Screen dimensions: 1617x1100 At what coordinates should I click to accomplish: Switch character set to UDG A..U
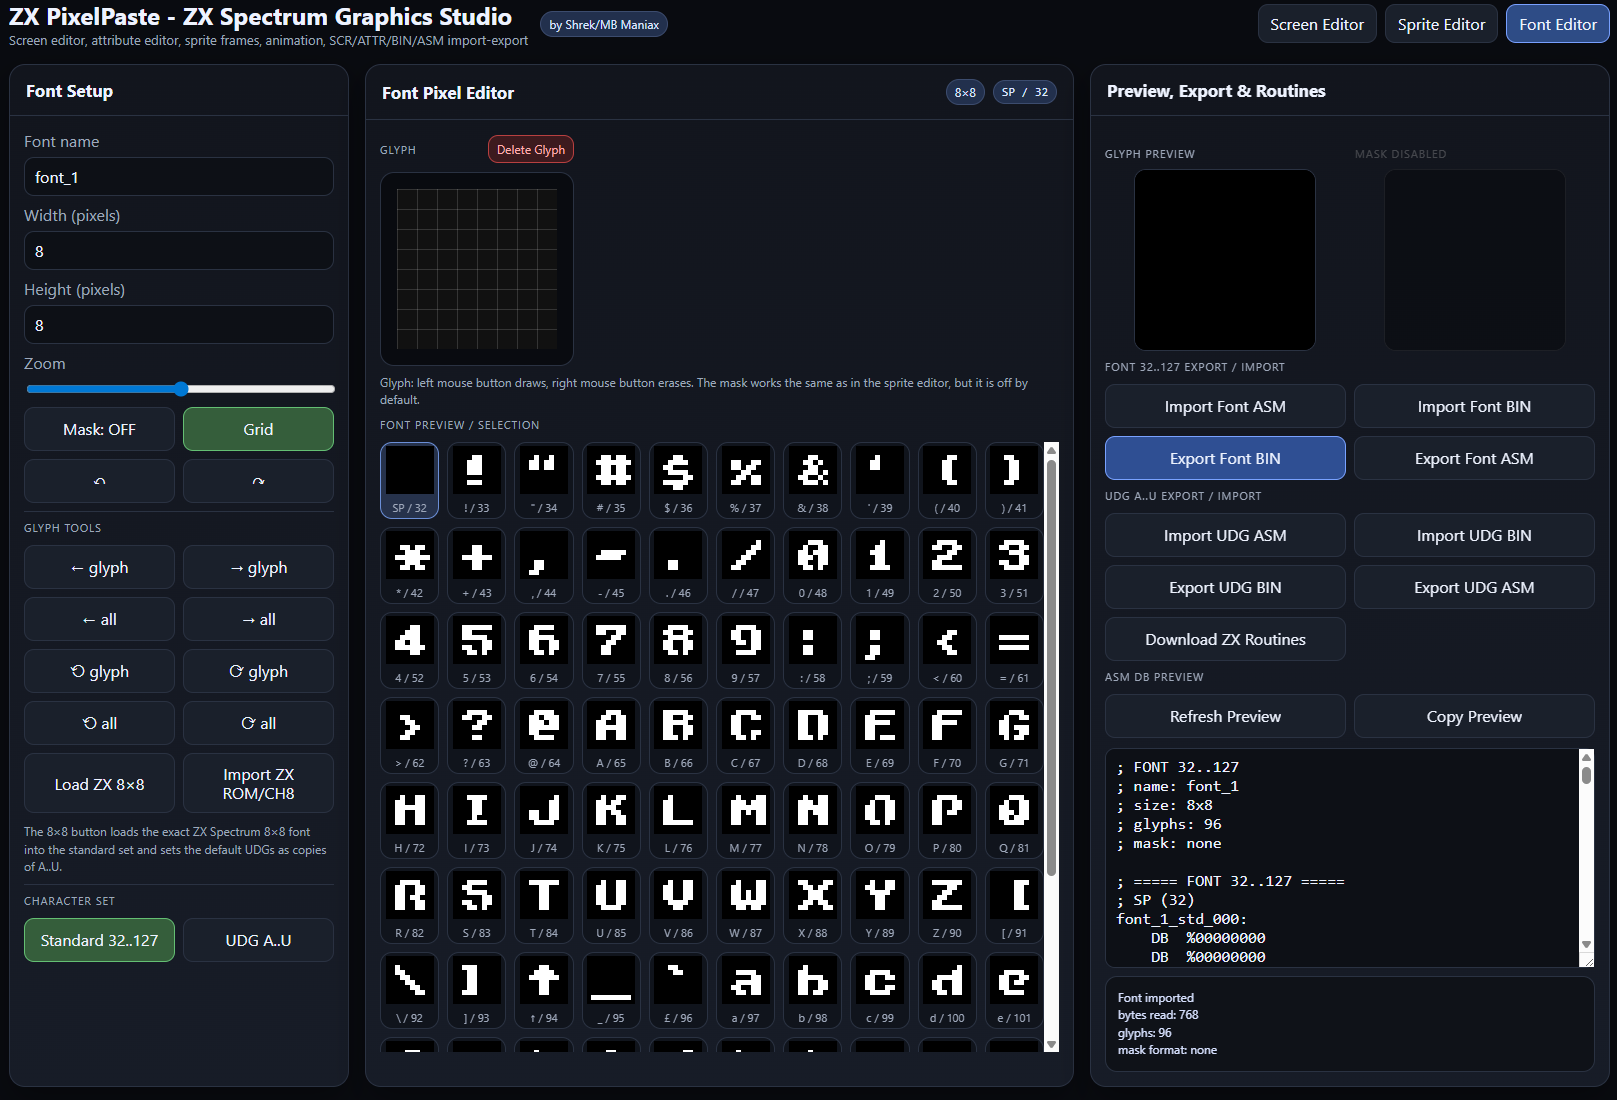258,941
